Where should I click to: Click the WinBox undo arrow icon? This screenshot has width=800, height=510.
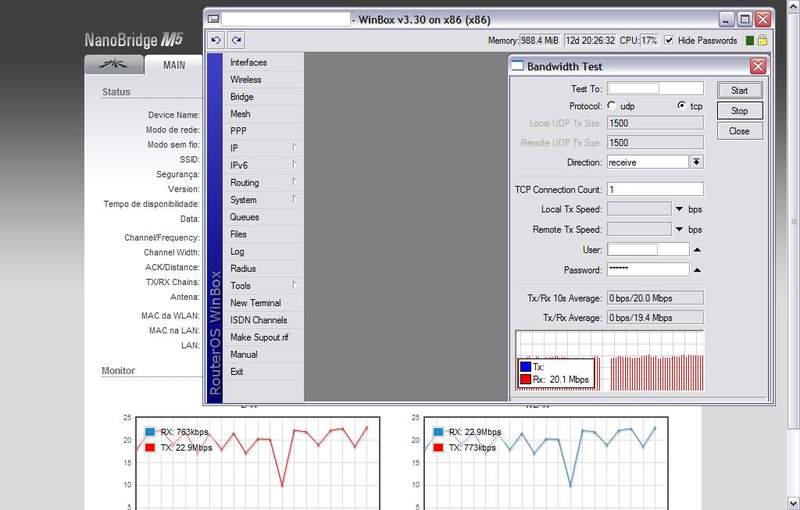tap(216, 40)
